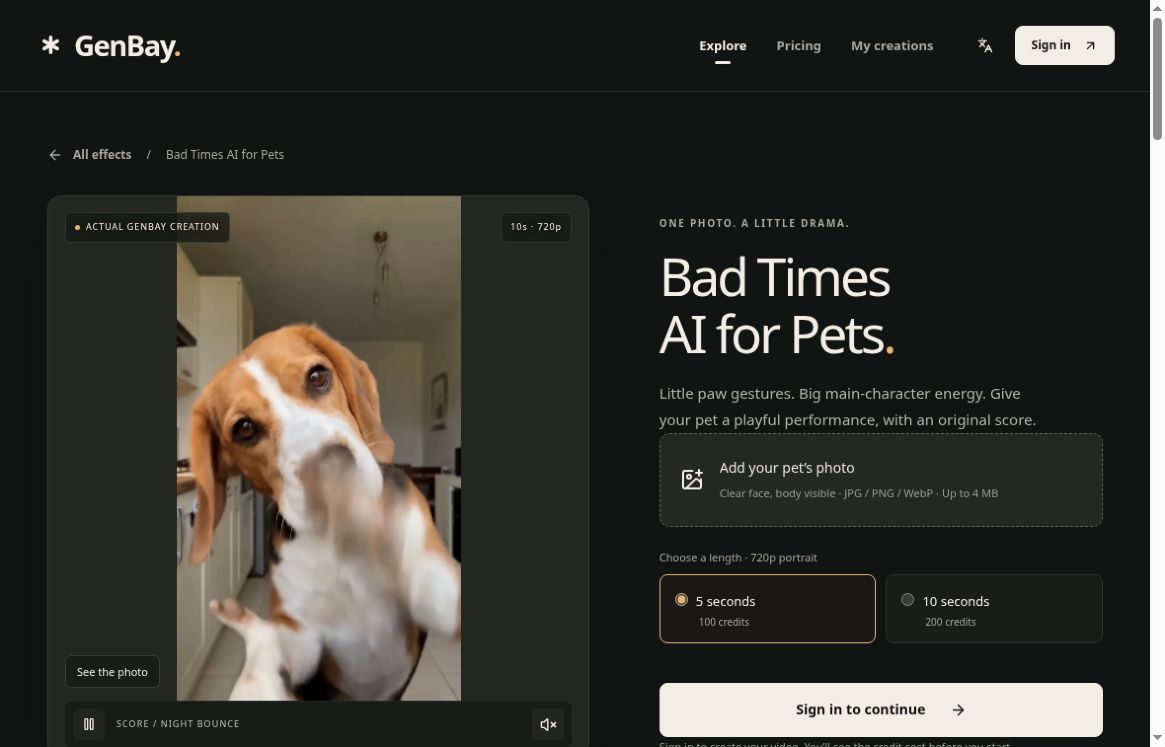Open the GenBay home wordmark link
Image resolution: width=1165 pixels, height=747 pixels.
point(127,46)
